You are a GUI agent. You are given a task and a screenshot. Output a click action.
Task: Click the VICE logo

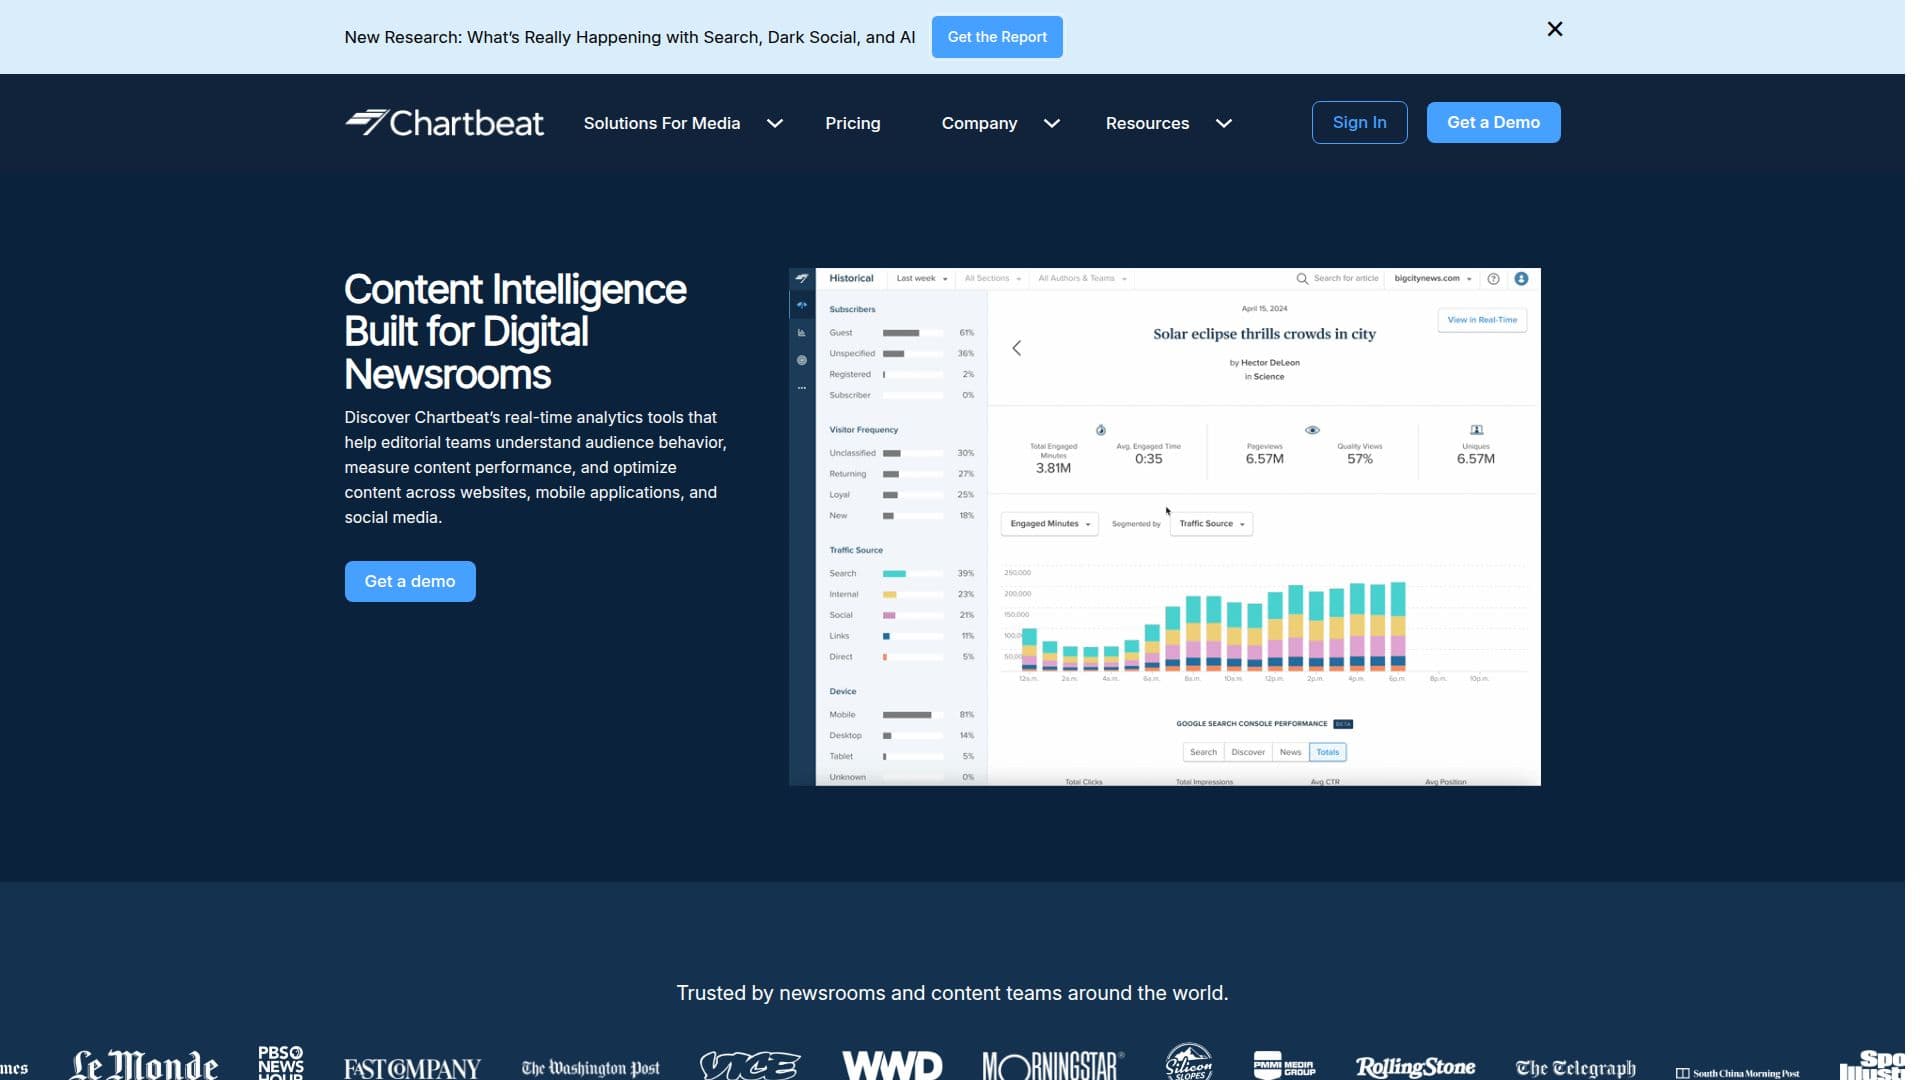[750, 1065]
